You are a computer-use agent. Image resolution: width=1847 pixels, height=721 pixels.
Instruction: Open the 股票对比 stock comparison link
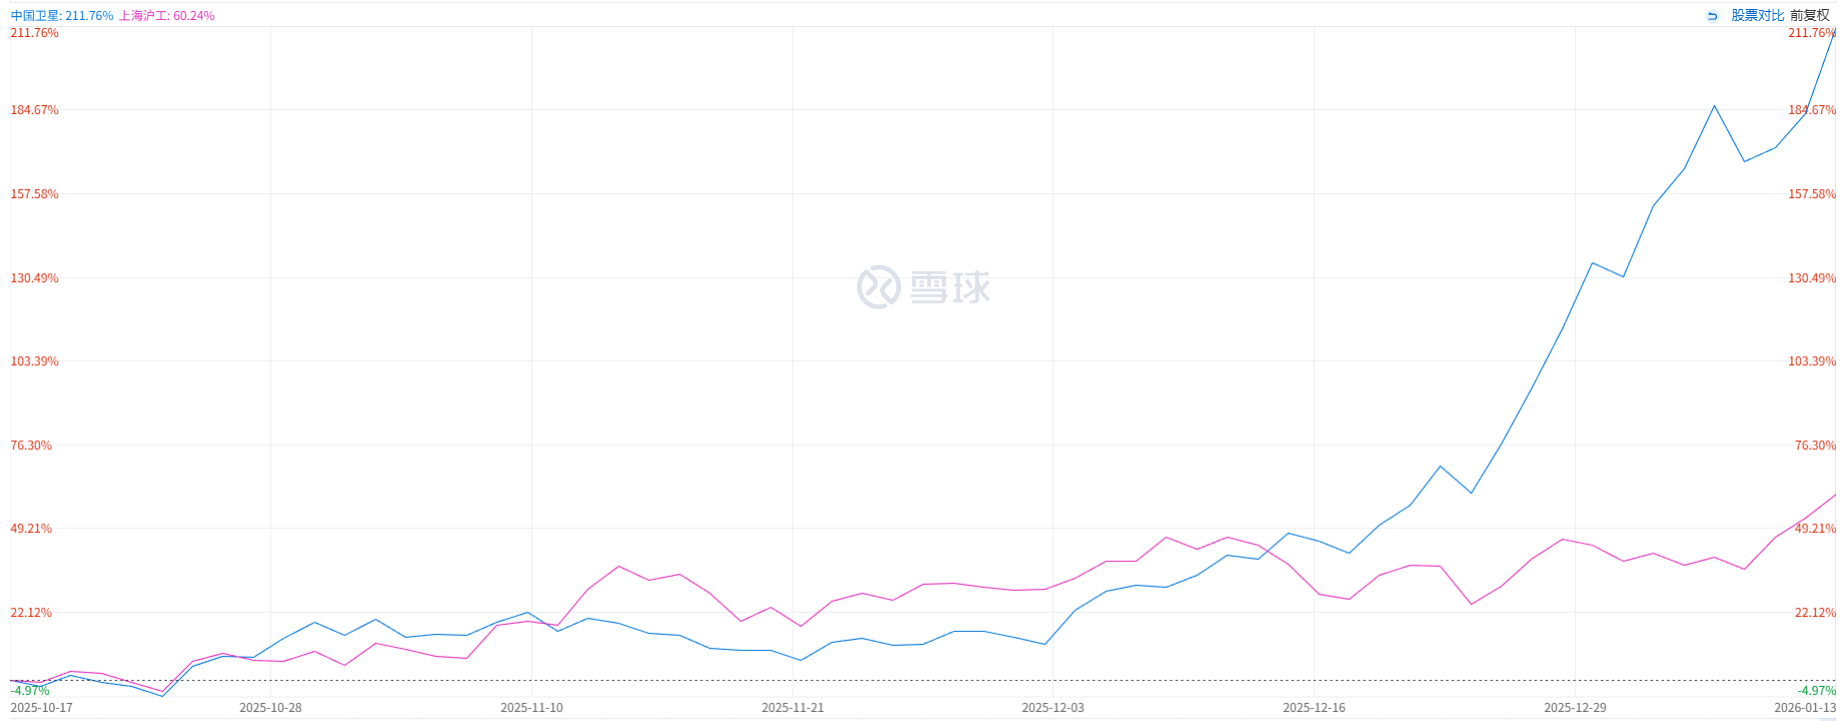[1757, 16]
